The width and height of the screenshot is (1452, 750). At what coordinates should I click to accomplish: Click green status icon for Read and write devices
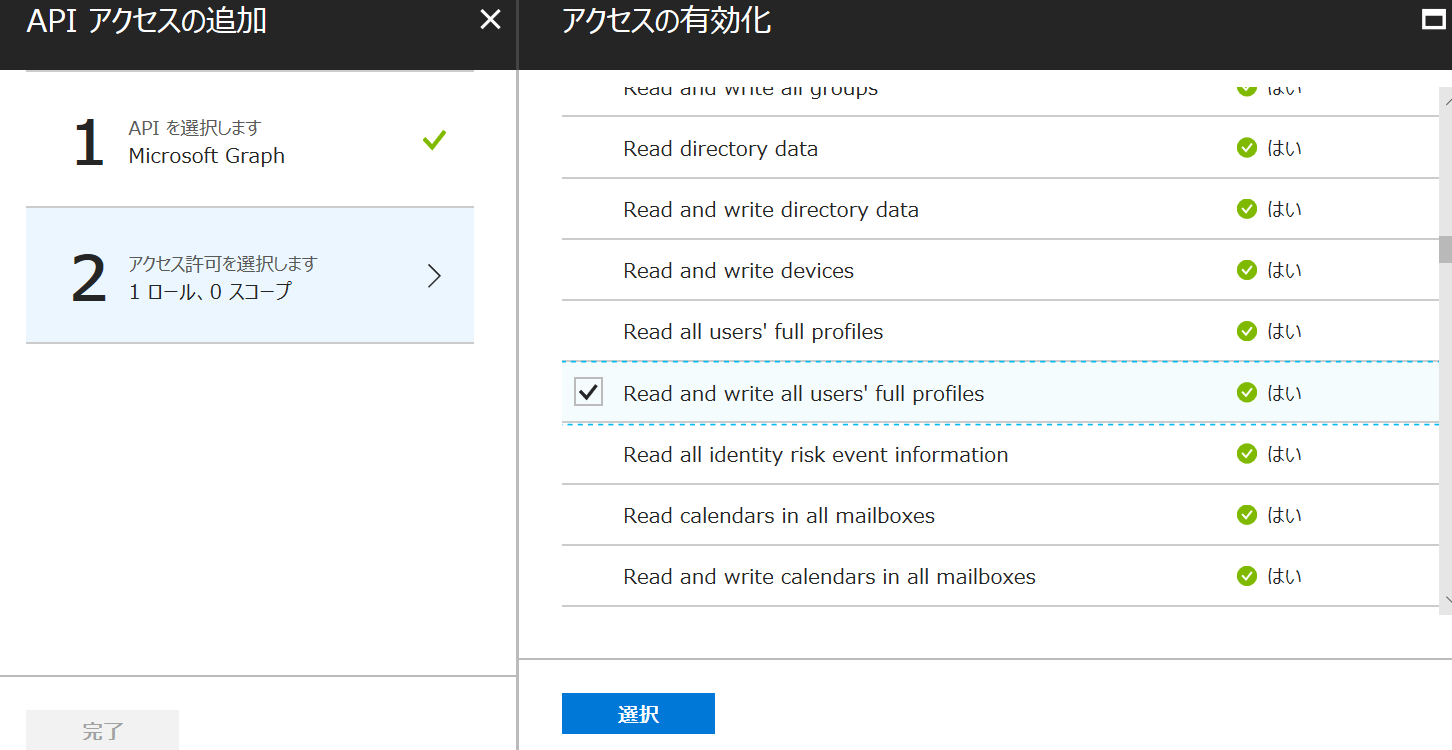tap(1246, 270)
